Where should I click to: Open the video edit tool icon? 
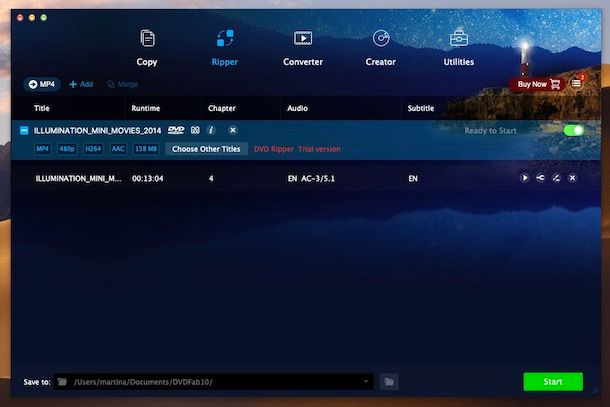coord(556,178)
